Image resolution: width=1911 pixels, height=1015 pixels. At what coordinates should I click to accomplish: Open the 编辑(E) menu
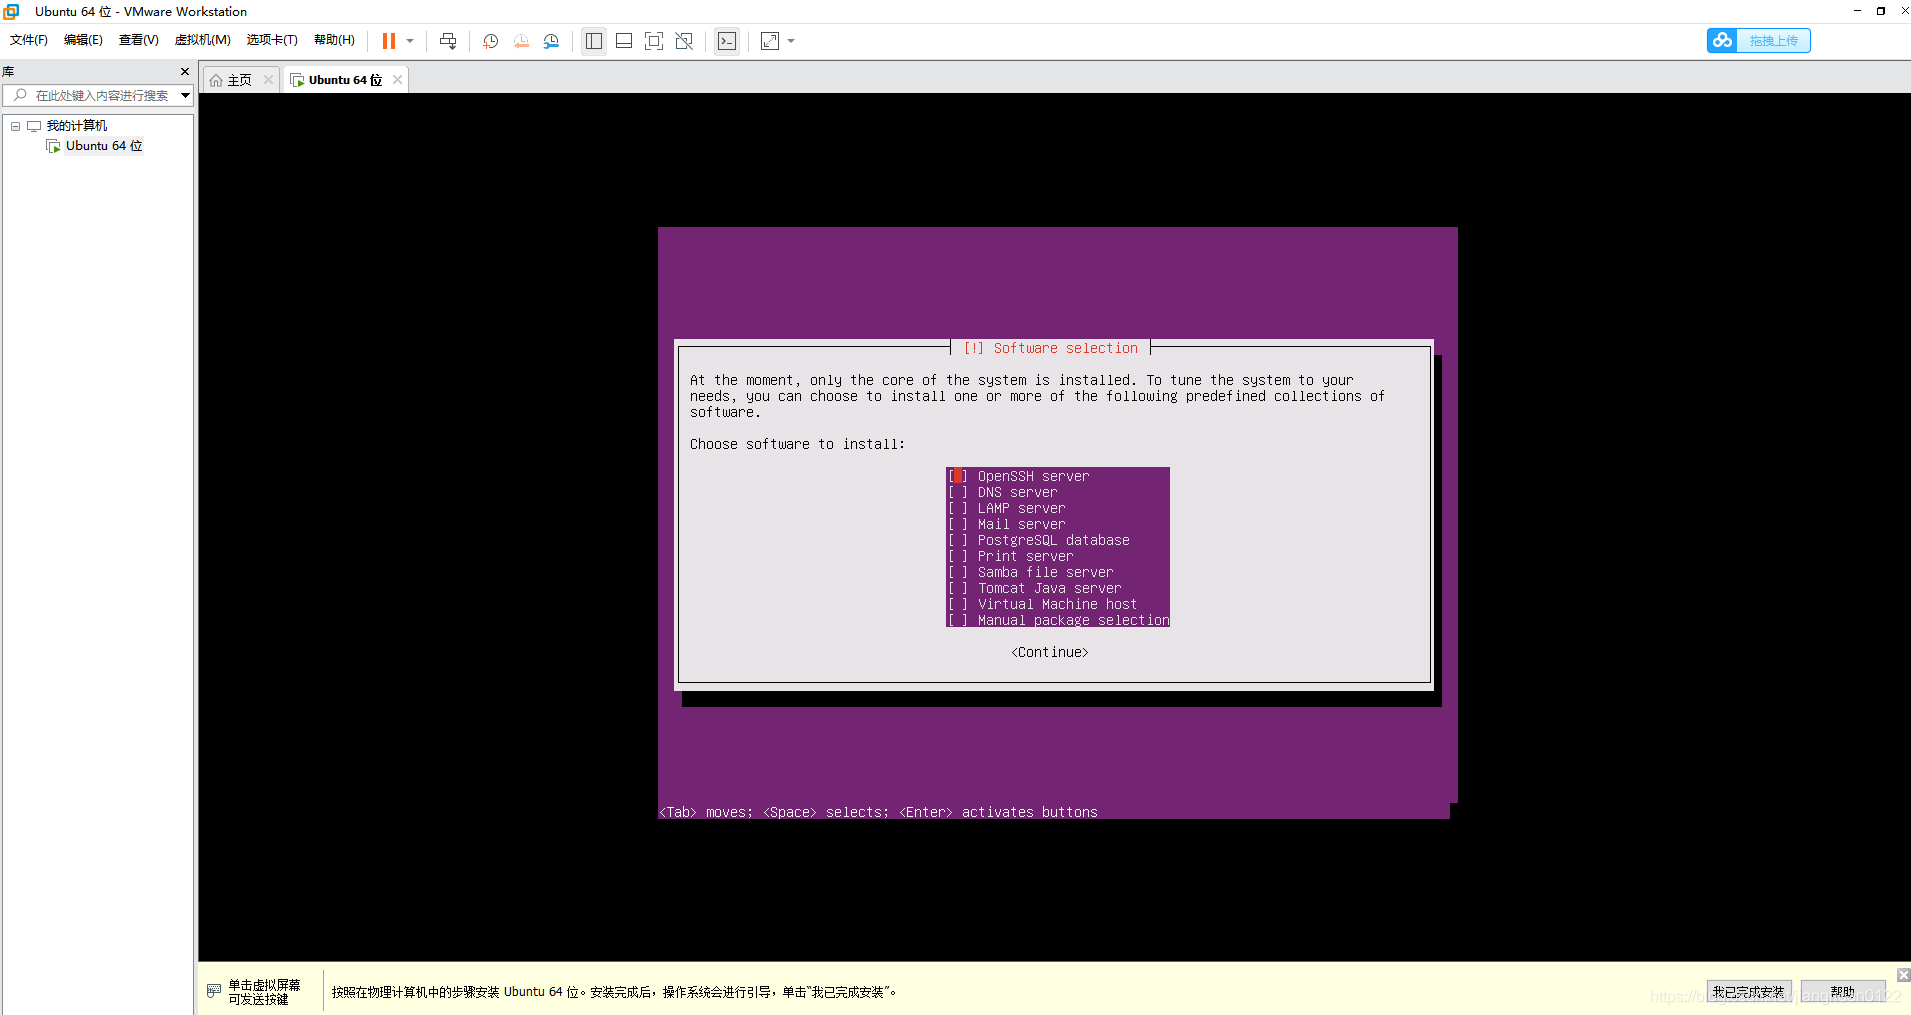coord(83,40)
